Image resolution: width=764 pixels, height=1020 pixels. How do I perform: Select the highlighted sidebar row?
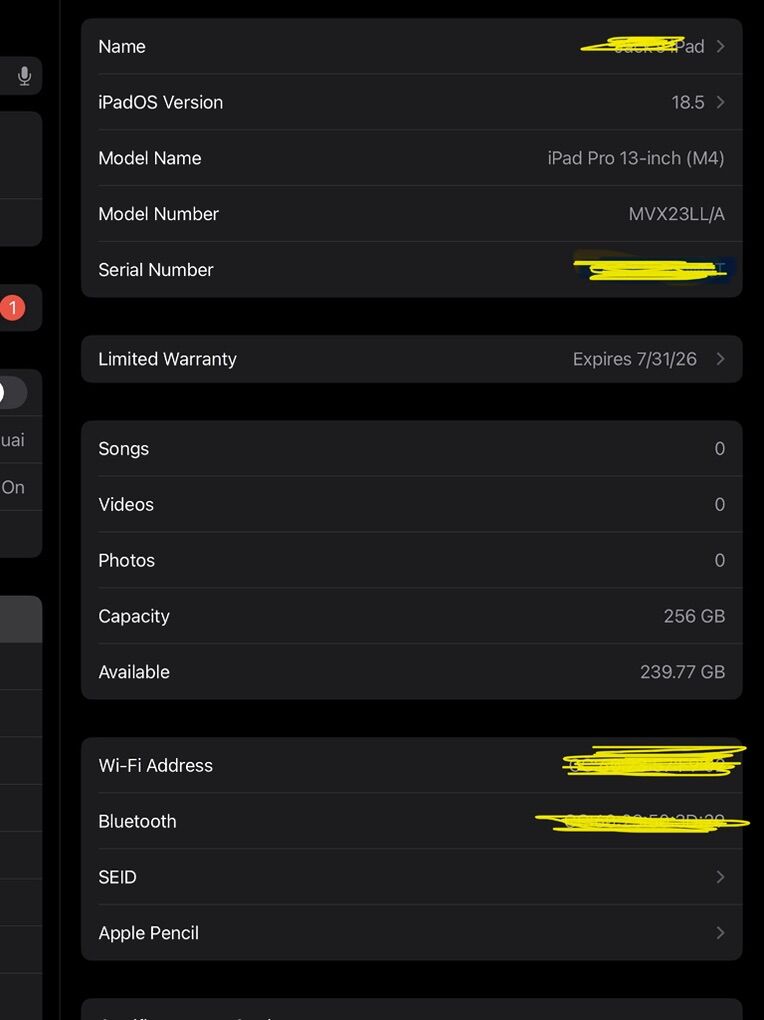20,620
